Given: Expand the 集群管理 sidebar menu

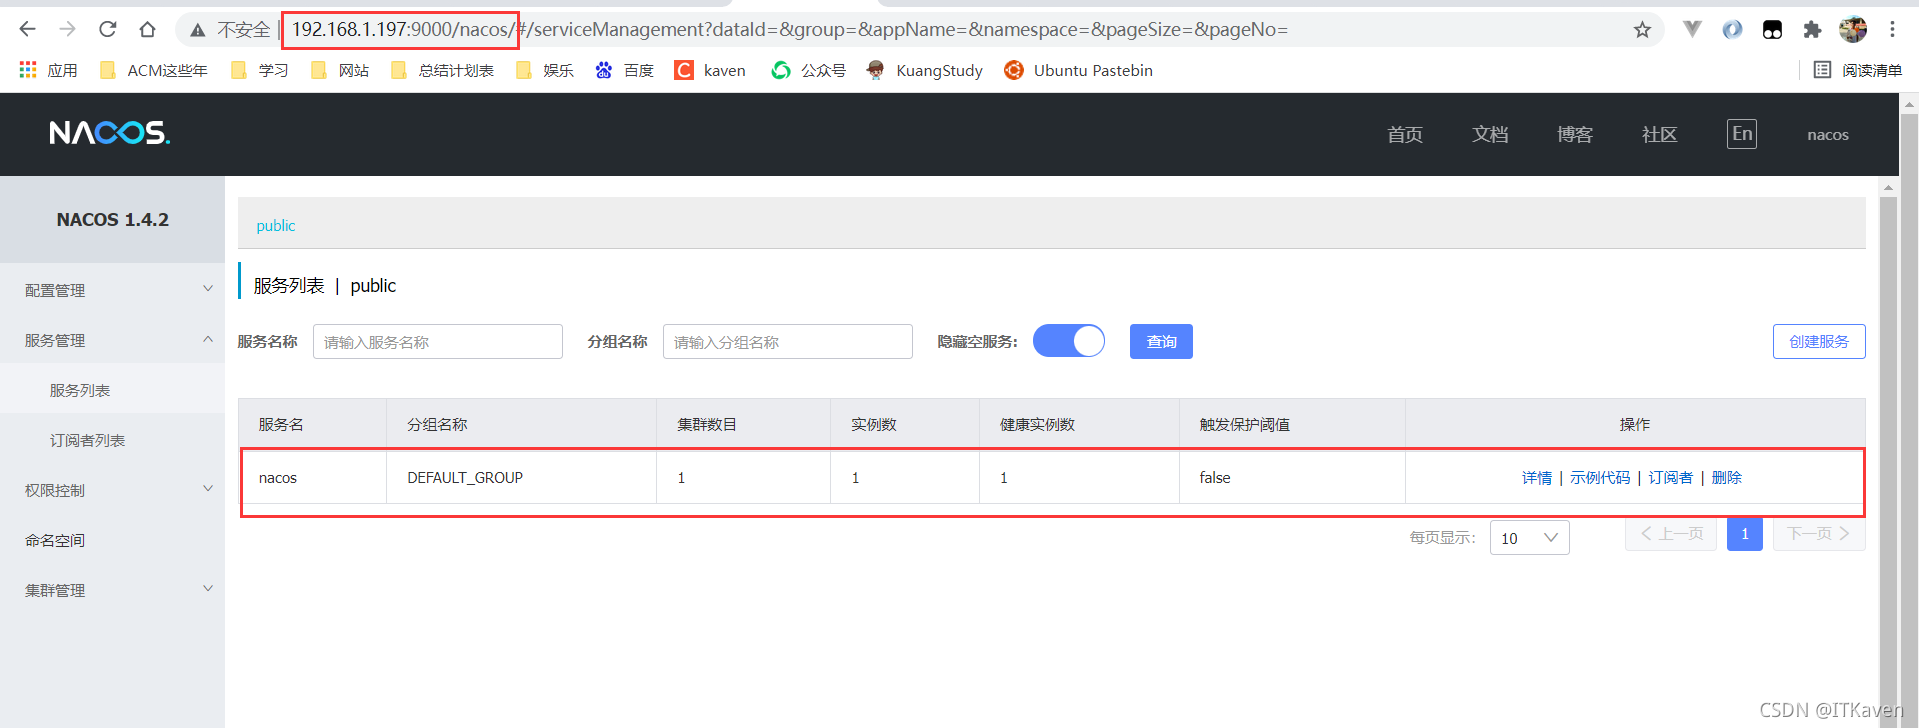Looking at the screenshot, I should 112,590.
